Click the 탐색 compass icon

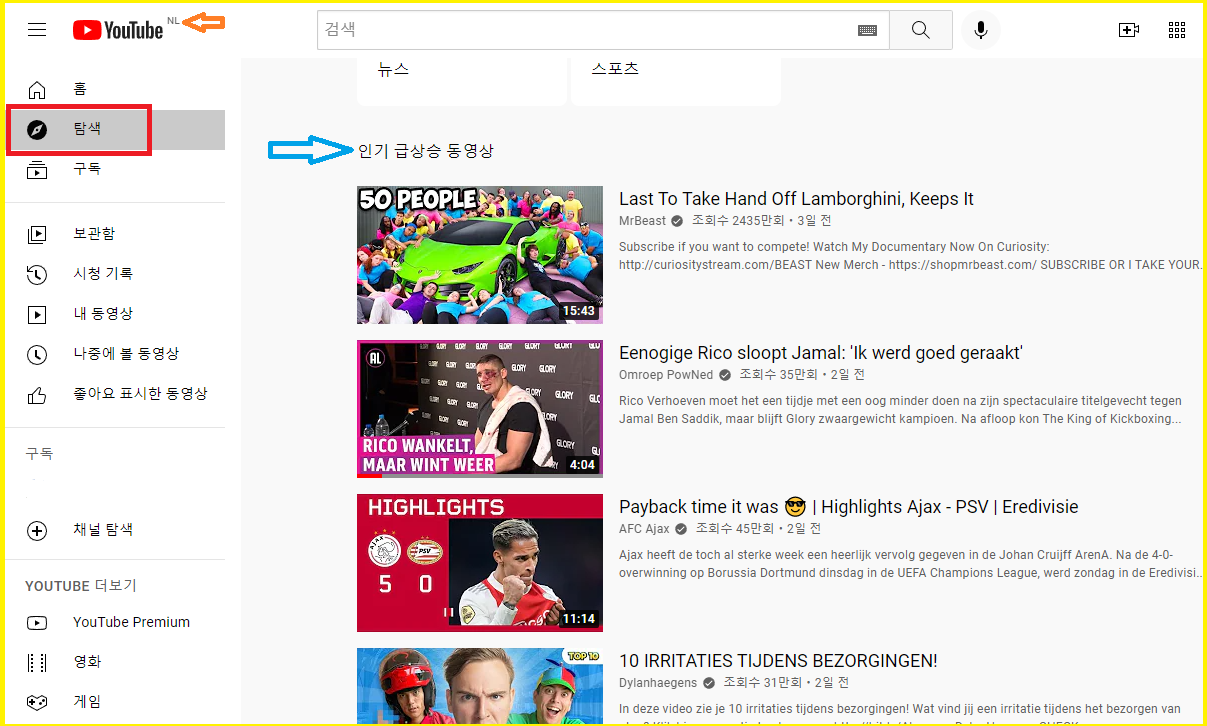click(x=37, y=130)
